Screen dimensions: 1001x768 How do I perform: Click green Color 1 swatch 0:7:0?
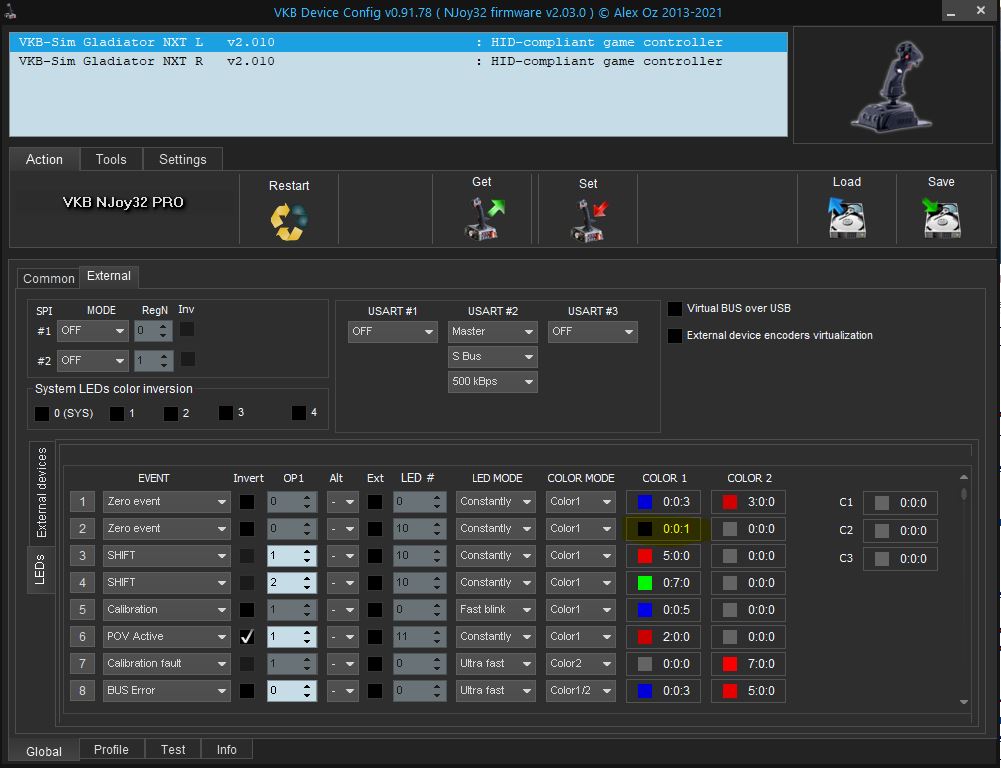[x=645, y=583]
